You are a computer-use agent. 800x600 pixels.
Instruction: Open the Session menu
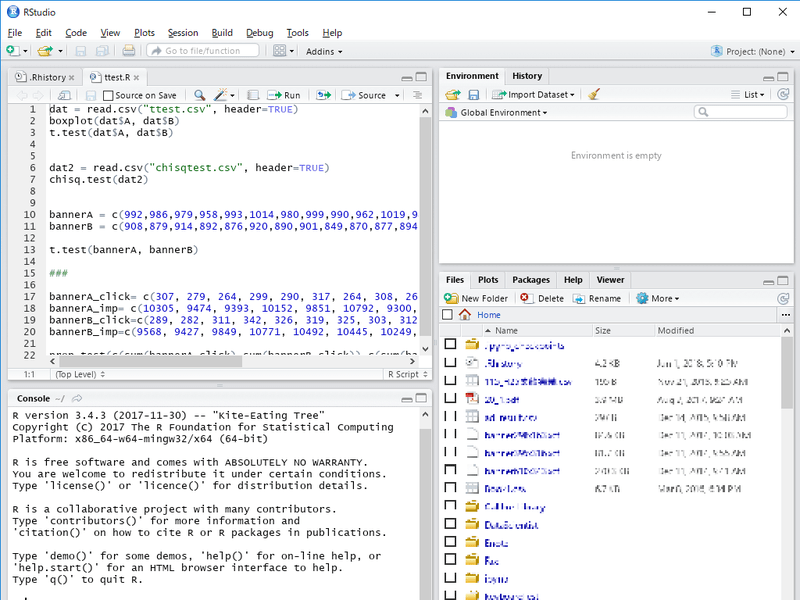(x=182, y=33)
